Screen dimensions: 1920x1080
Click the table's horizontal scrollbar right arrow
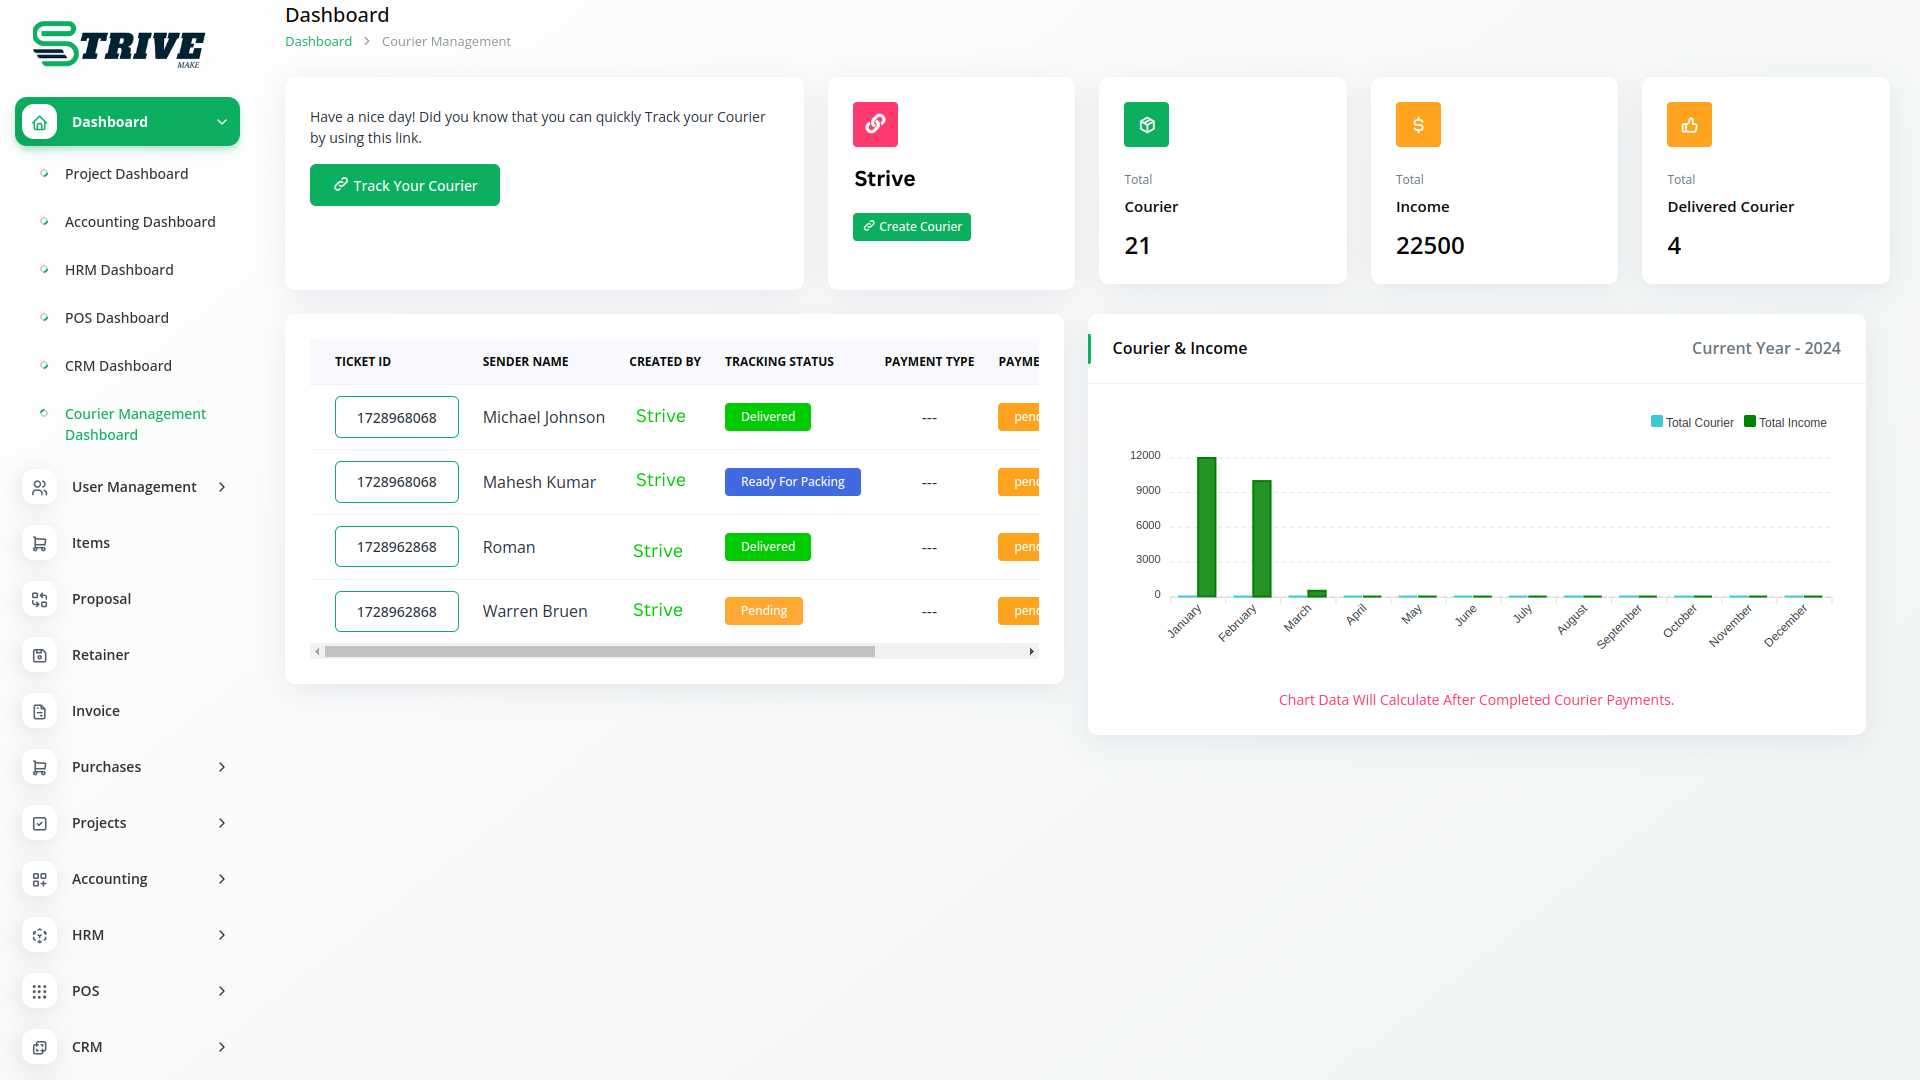[x=1031, y=651]
